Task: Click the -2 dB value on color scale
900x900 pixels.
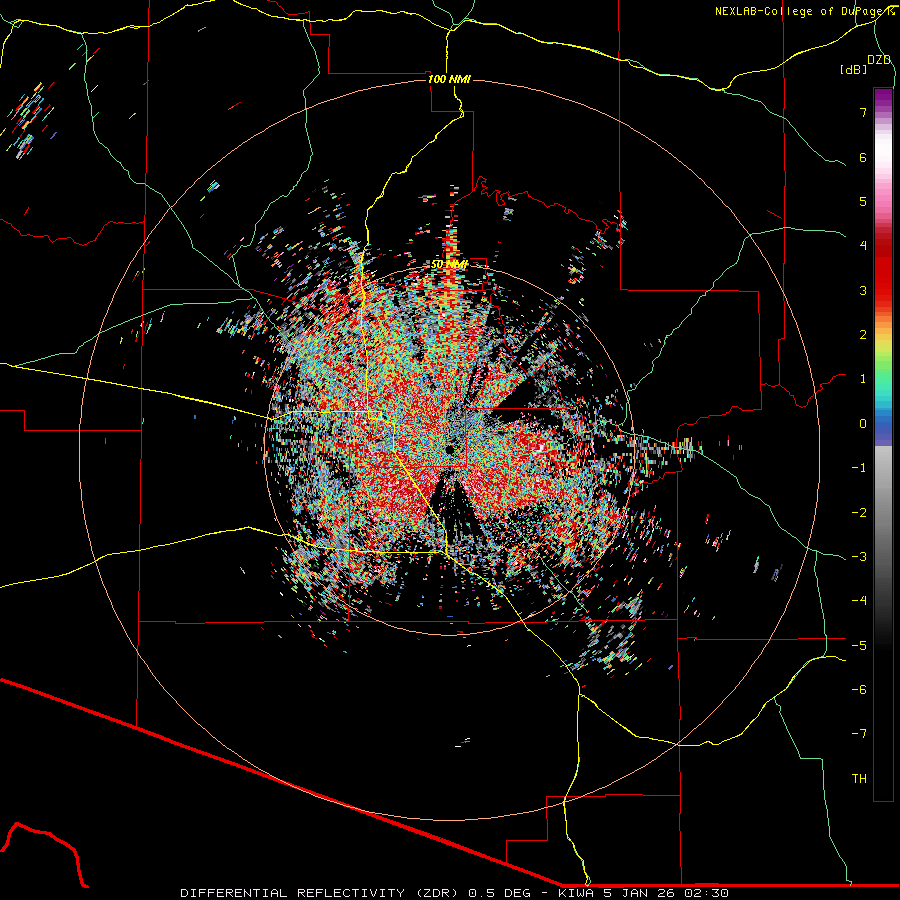Action: [859, 513]
